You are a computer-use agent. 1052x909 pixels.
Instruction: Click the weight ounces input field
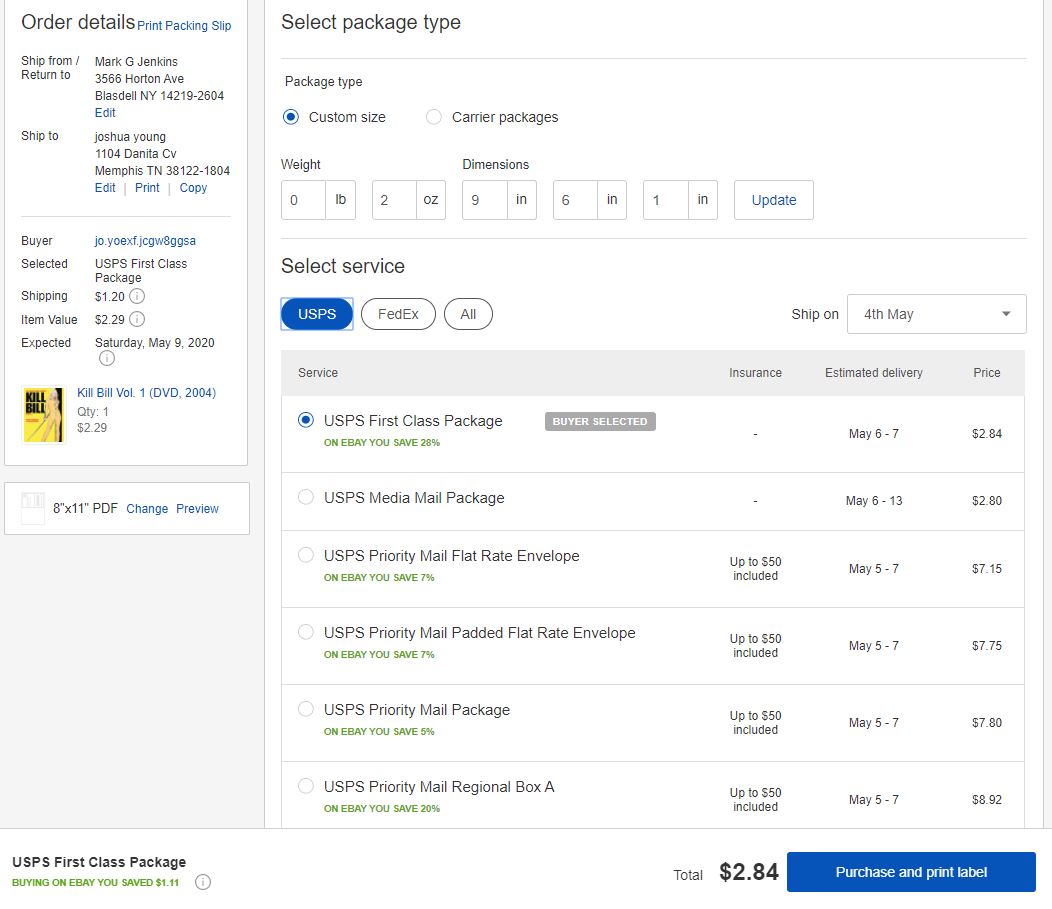pyautogui.click(x=394, y=200)
